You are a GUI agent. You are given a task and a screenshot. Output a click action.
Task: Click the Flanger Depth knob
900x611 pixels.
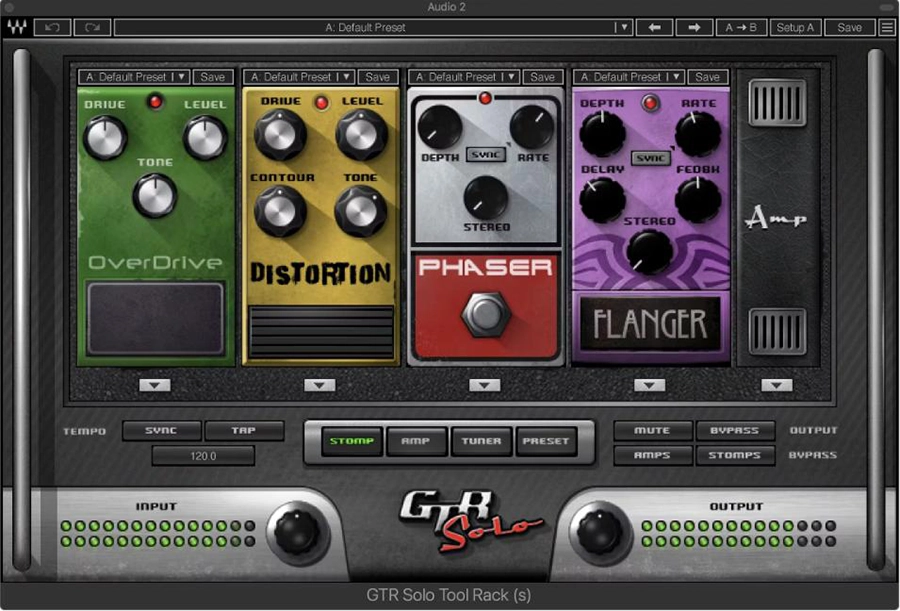point(602,134)
